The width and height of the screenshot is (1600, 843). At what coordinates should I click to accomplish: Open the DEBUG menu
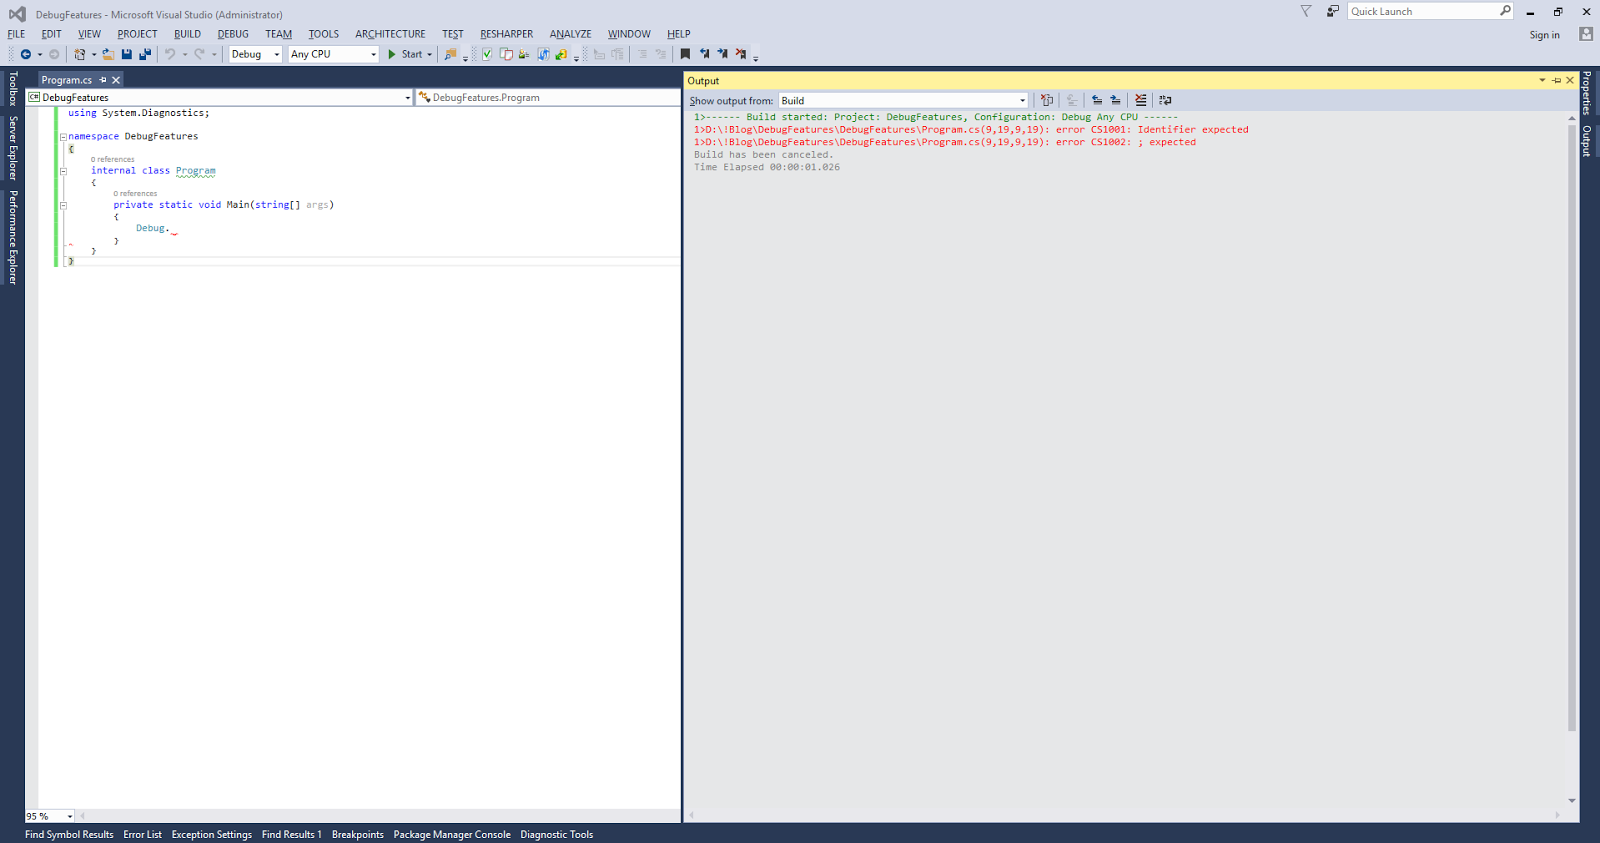[233, 34]
